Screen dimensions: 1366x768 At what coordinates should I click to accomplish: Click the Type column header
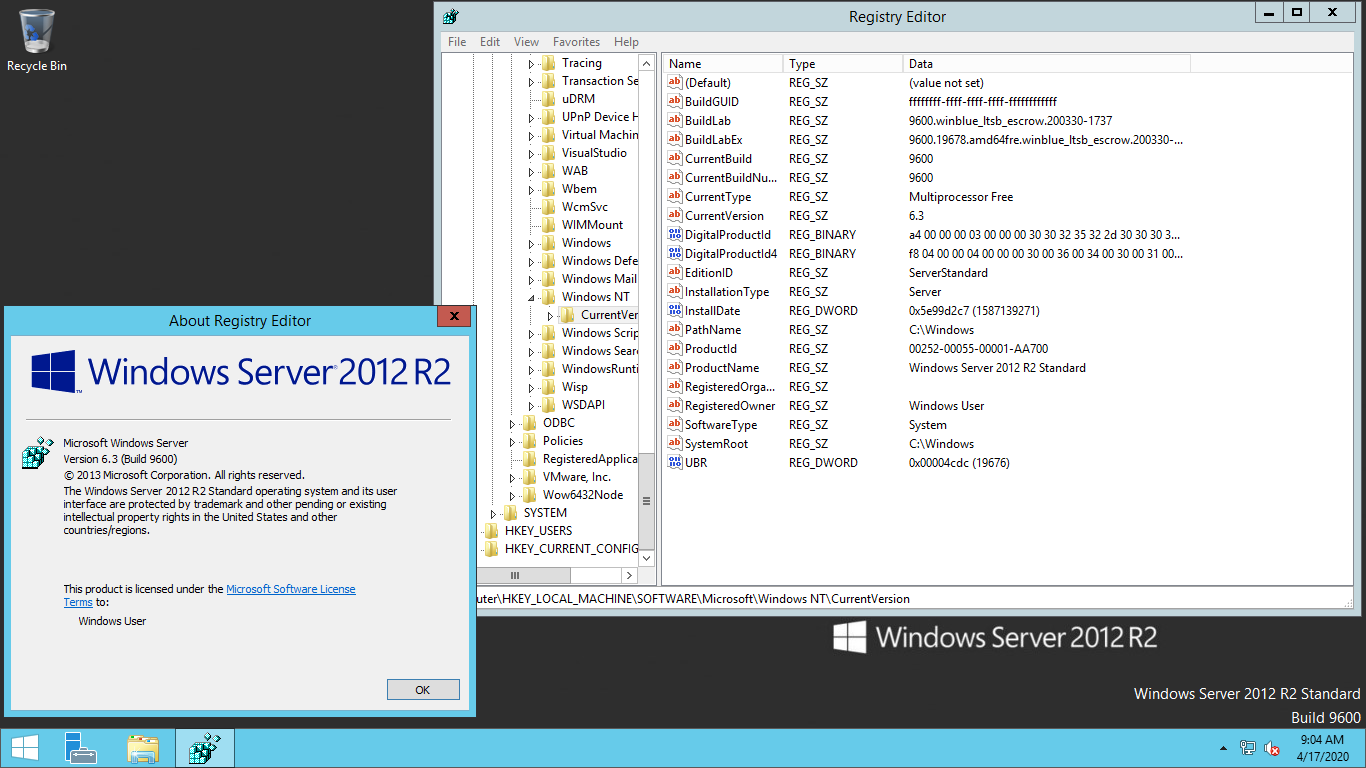[842, 64]
